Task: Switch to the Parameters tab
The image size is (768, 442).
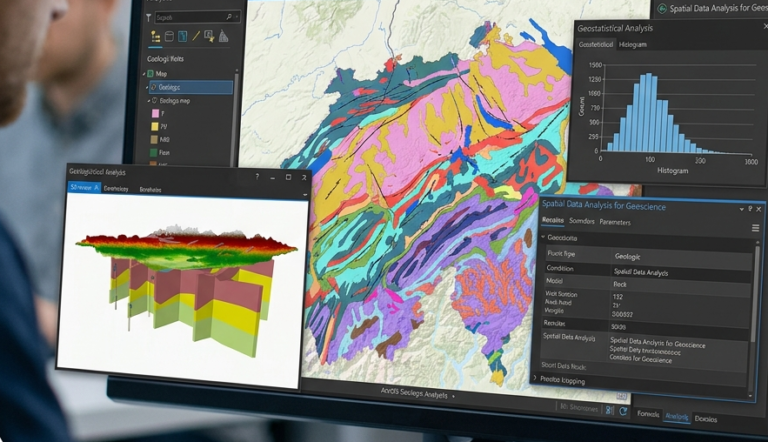Action: pyautogui.click(x=615, y=222)
